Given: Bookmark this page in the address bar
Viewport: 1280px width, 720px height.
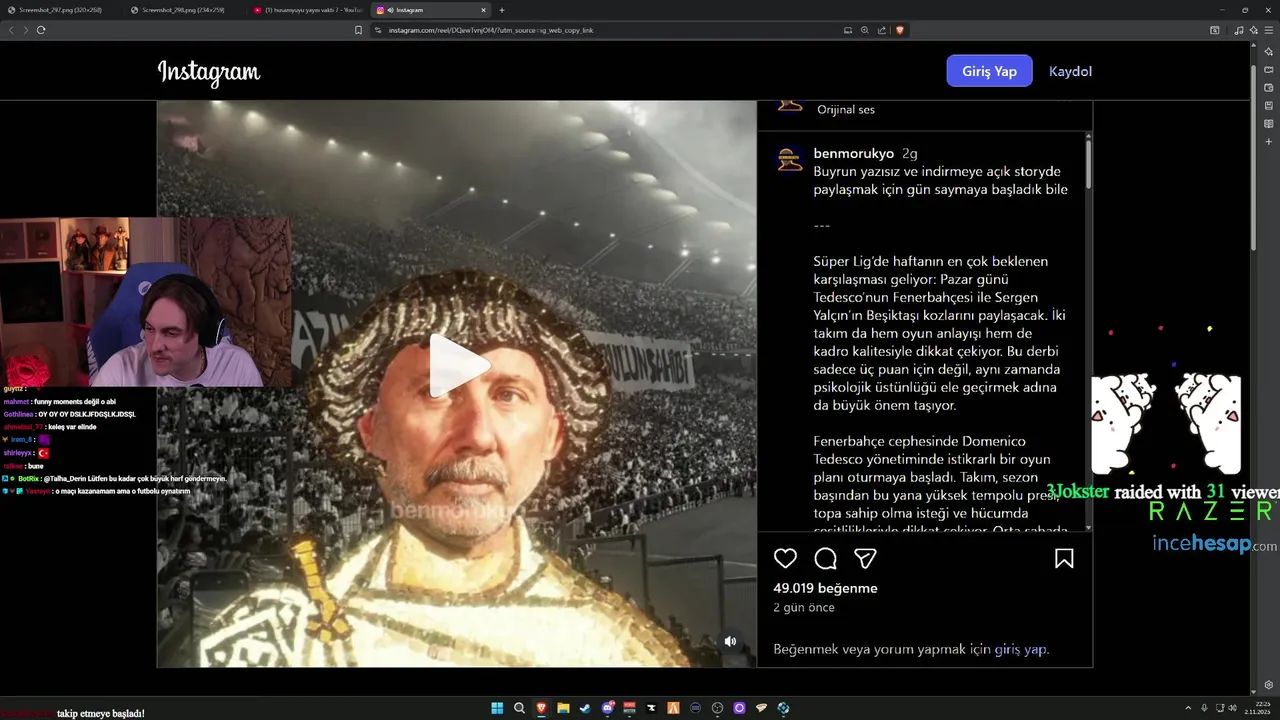Looking at the screenshot, I should pos(358,30).
